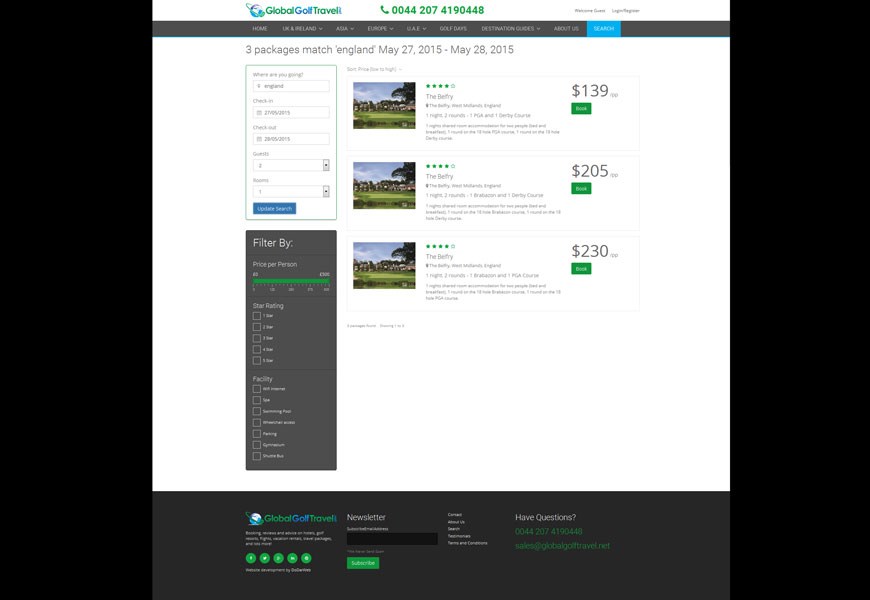Tick the 2 Star rating checkbox
The width and height of the screenshot is (870, 600).
click(x=256, y=327)
